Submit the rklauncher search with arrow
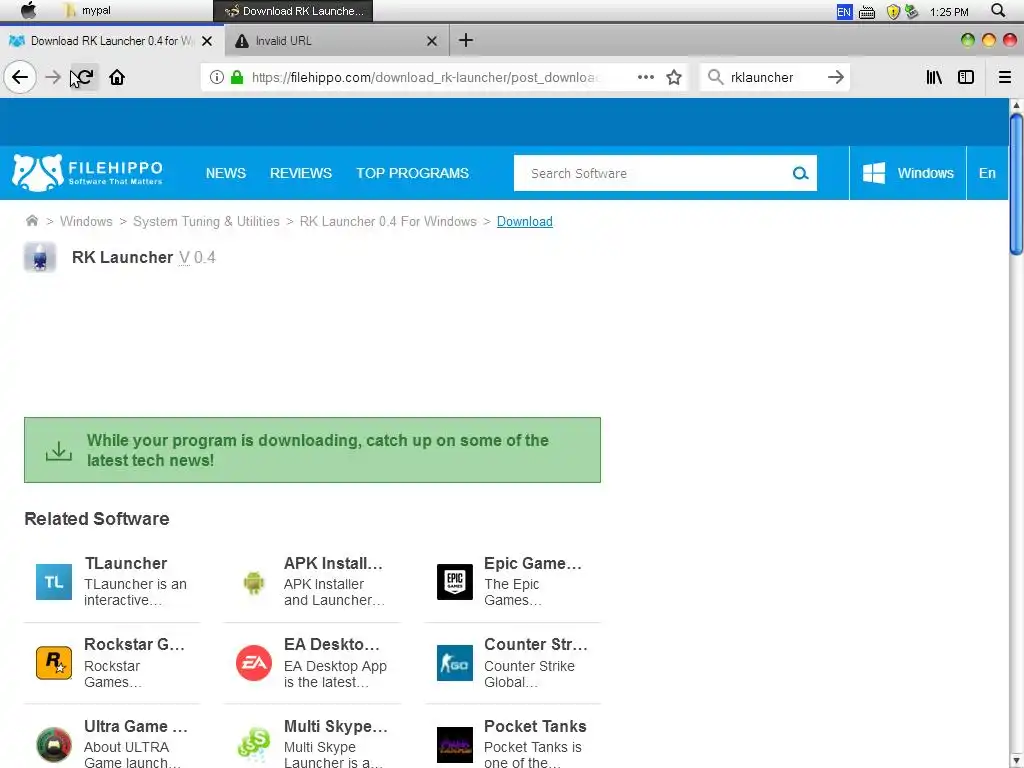Viewport: 1024px width, 768px height. [x=835, y=77]
